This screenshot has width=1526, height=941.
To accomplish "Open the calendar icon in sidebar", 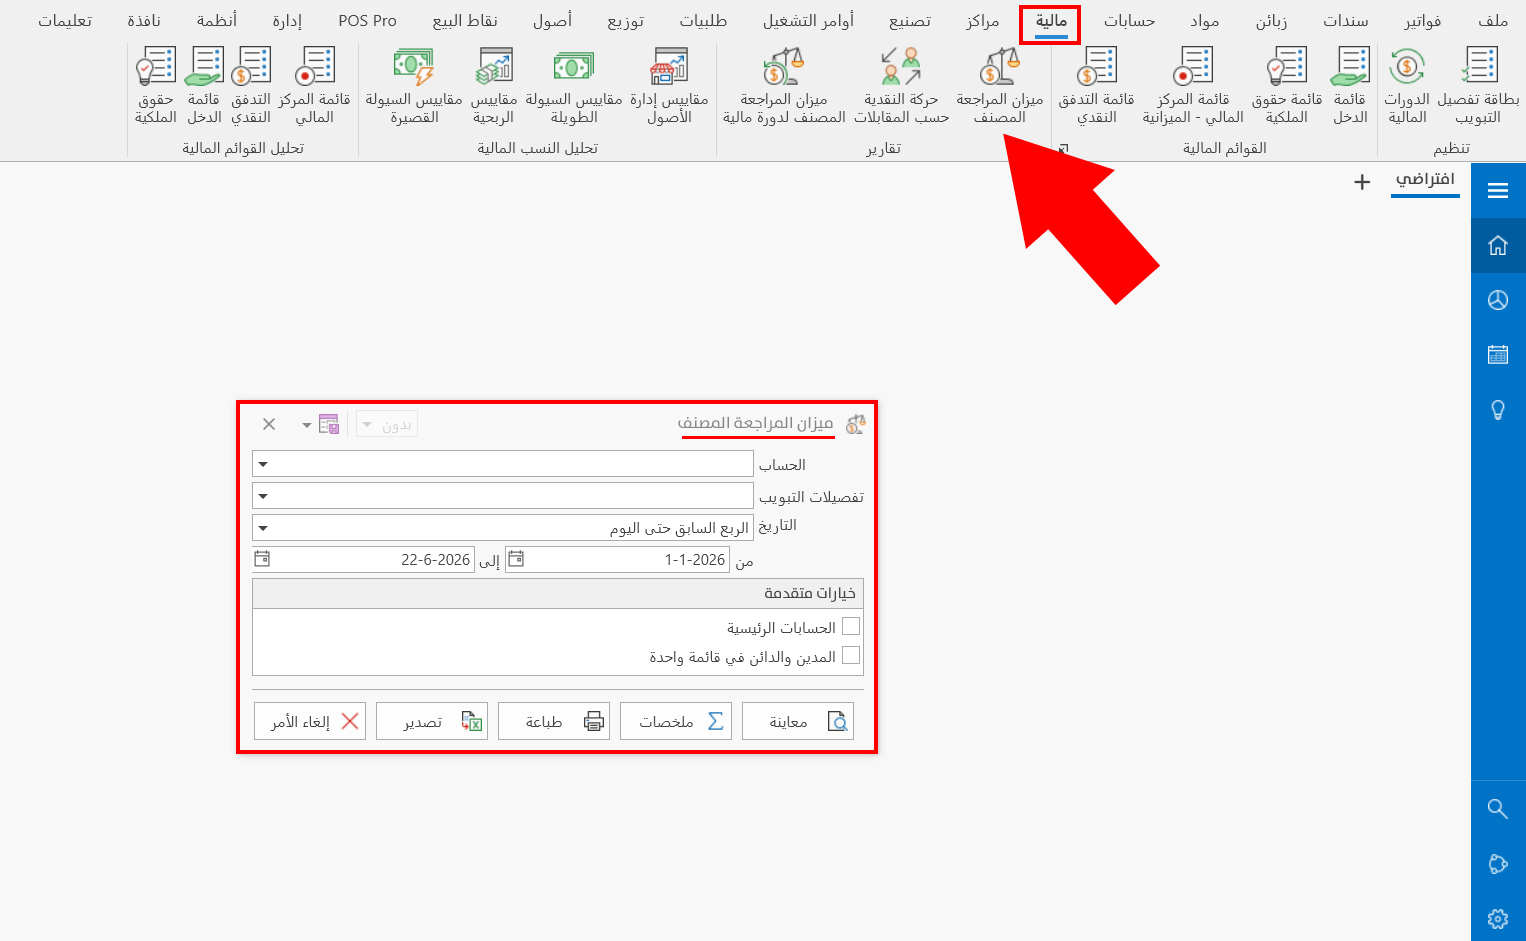I will pyautogui.click(x=1498, y=354).
